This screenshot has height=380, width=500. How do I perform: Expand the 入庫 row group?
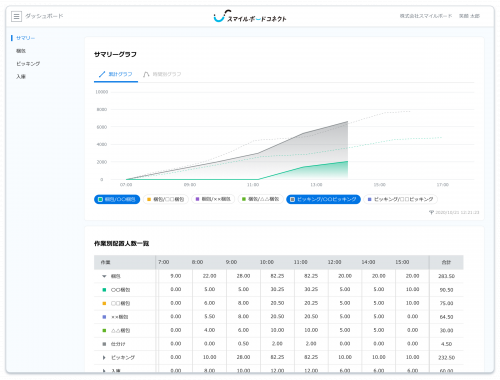104,371
